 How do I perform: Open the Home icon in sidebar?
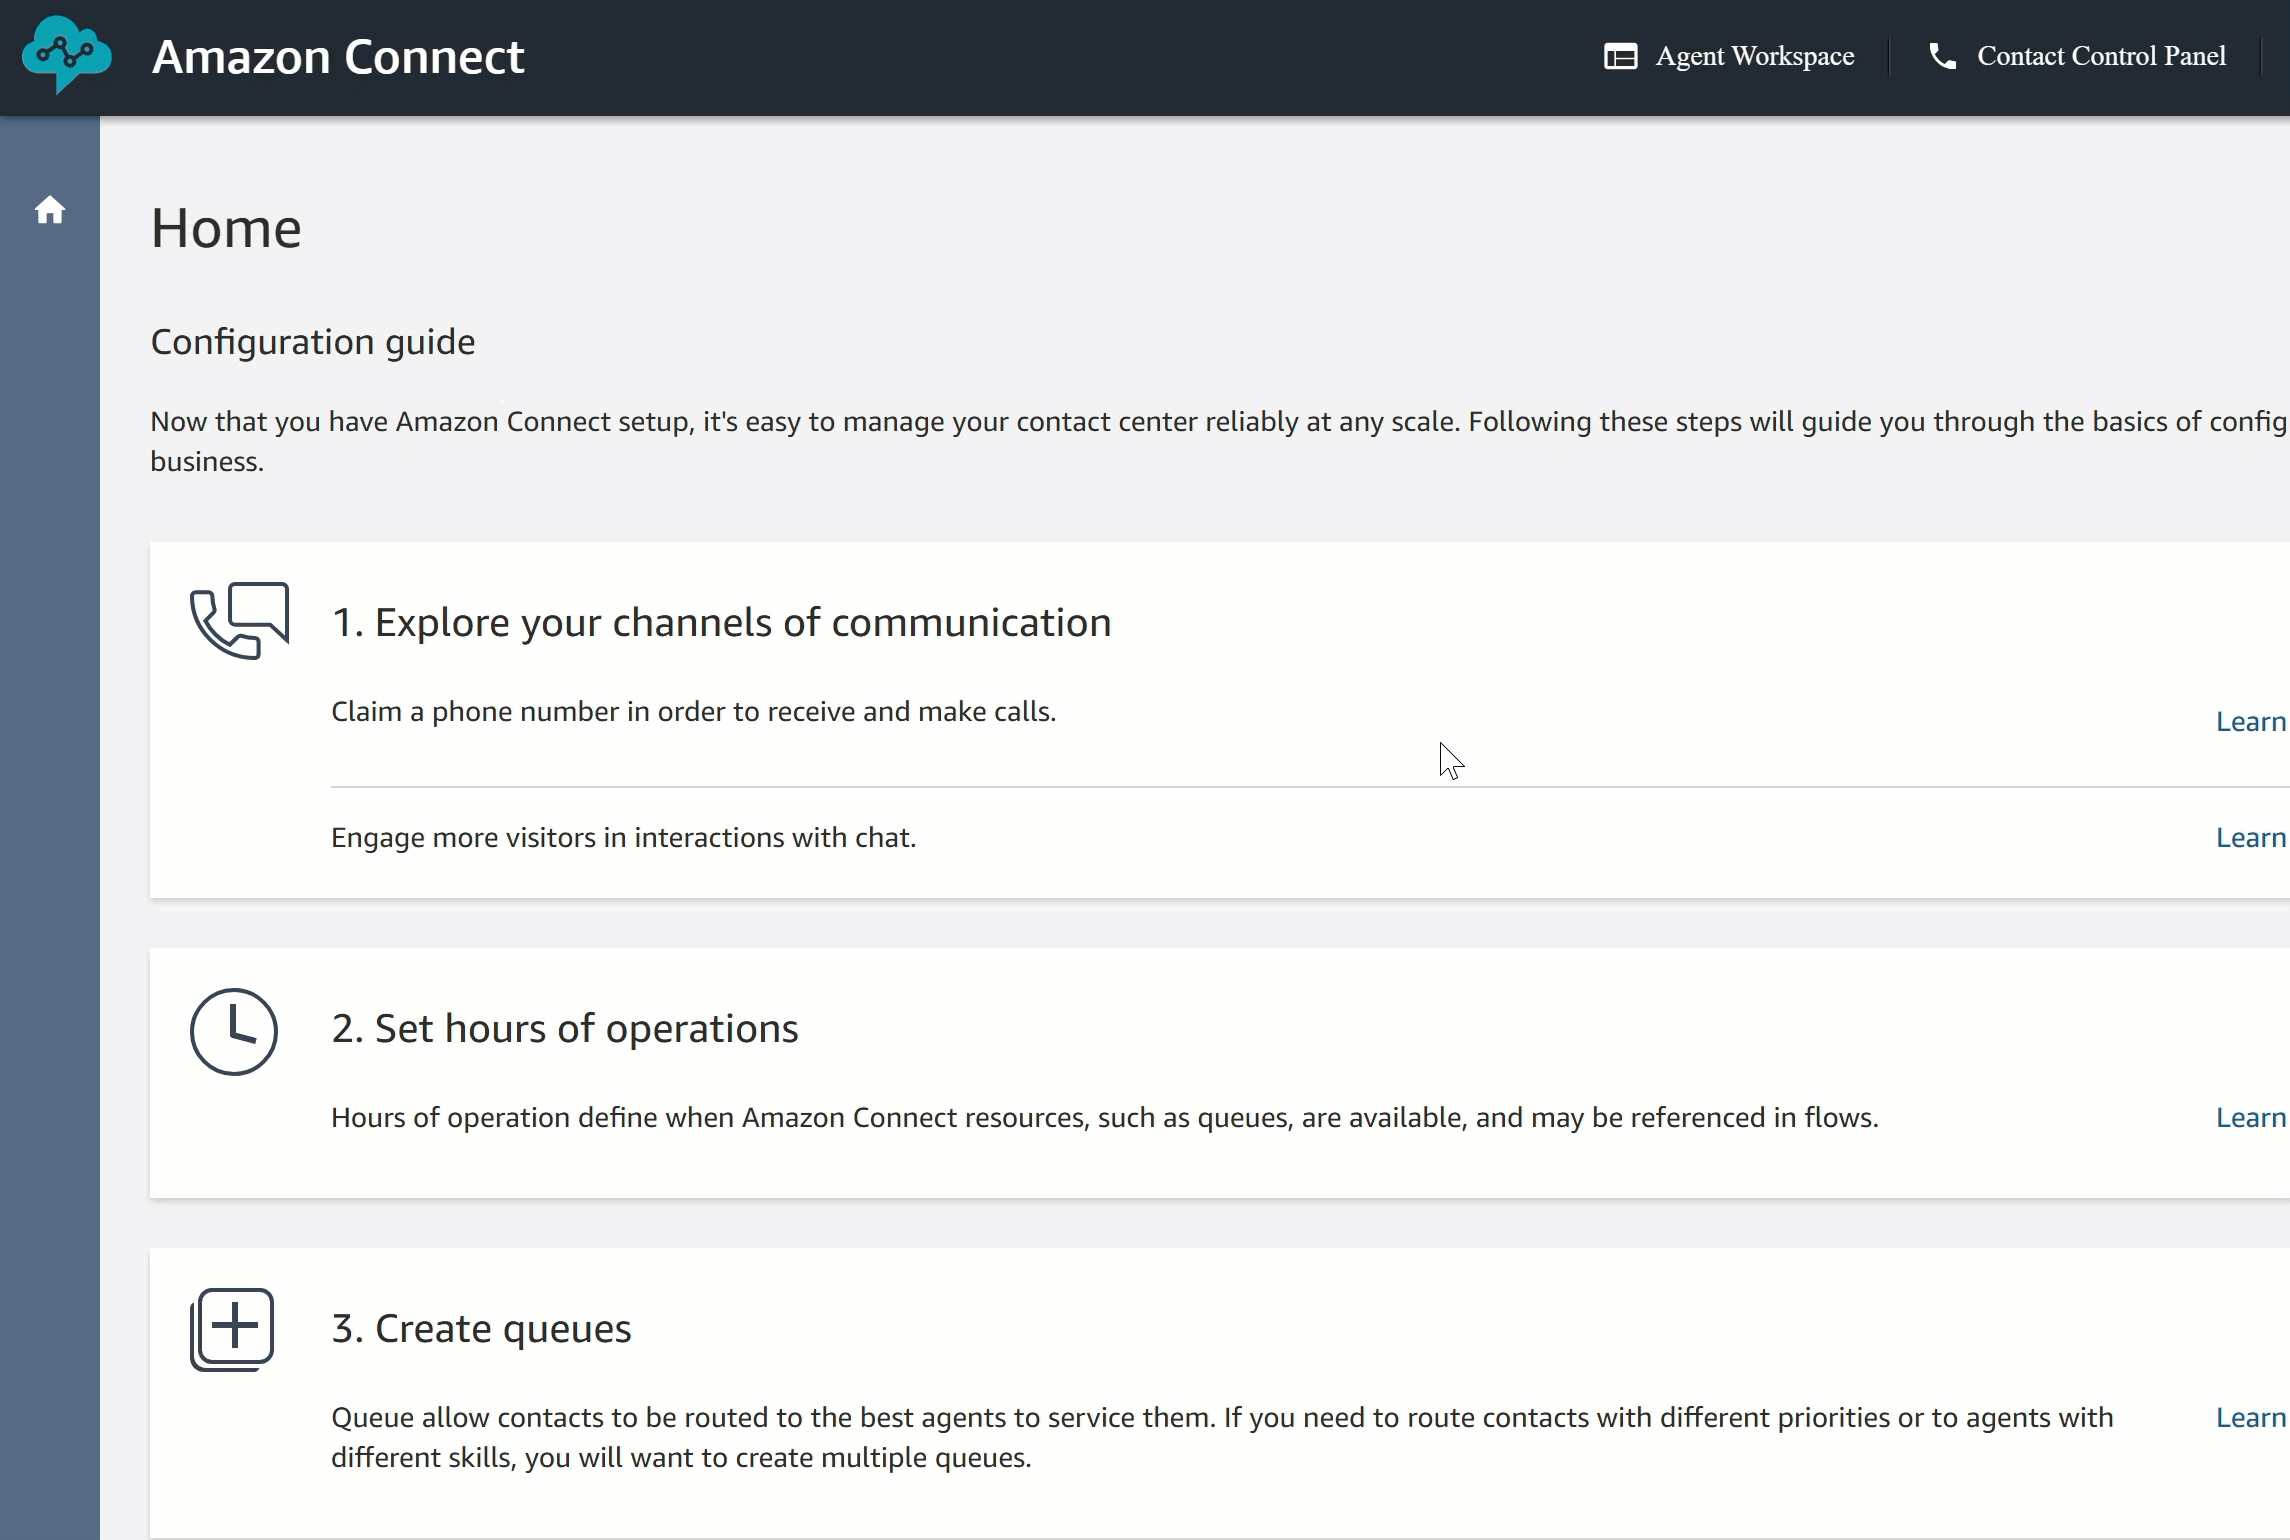tap(50, 210)
